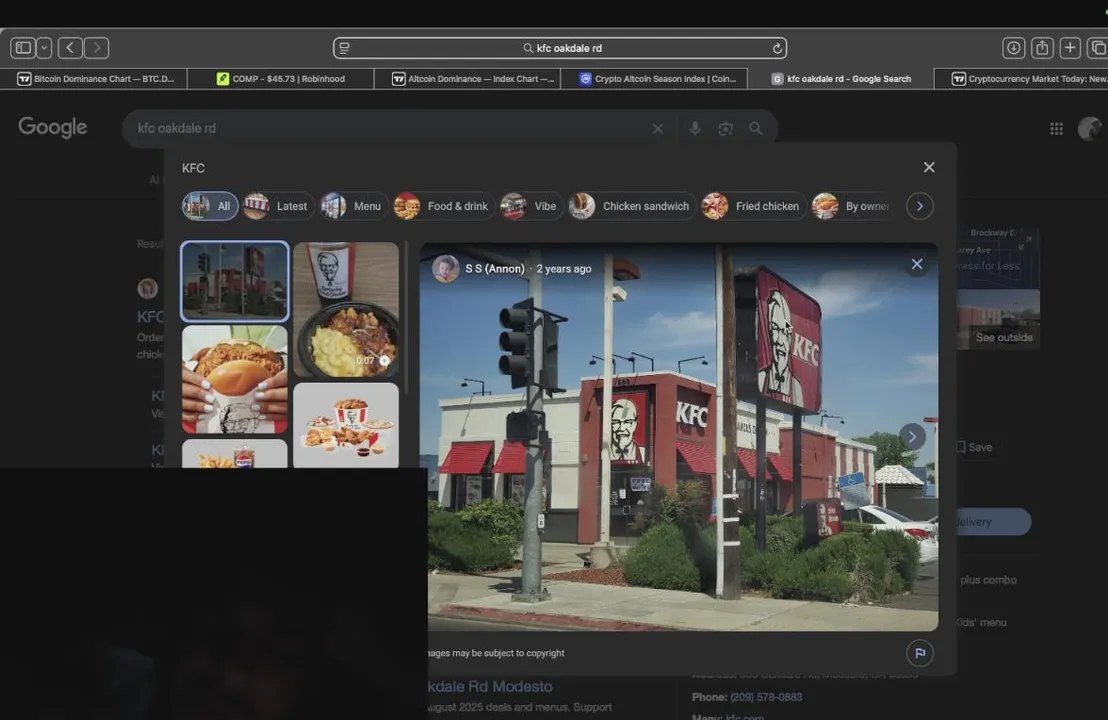Select the All photo filter chip
The height and width of the screenshot is (720, 1108).
(x=210, y=206)
